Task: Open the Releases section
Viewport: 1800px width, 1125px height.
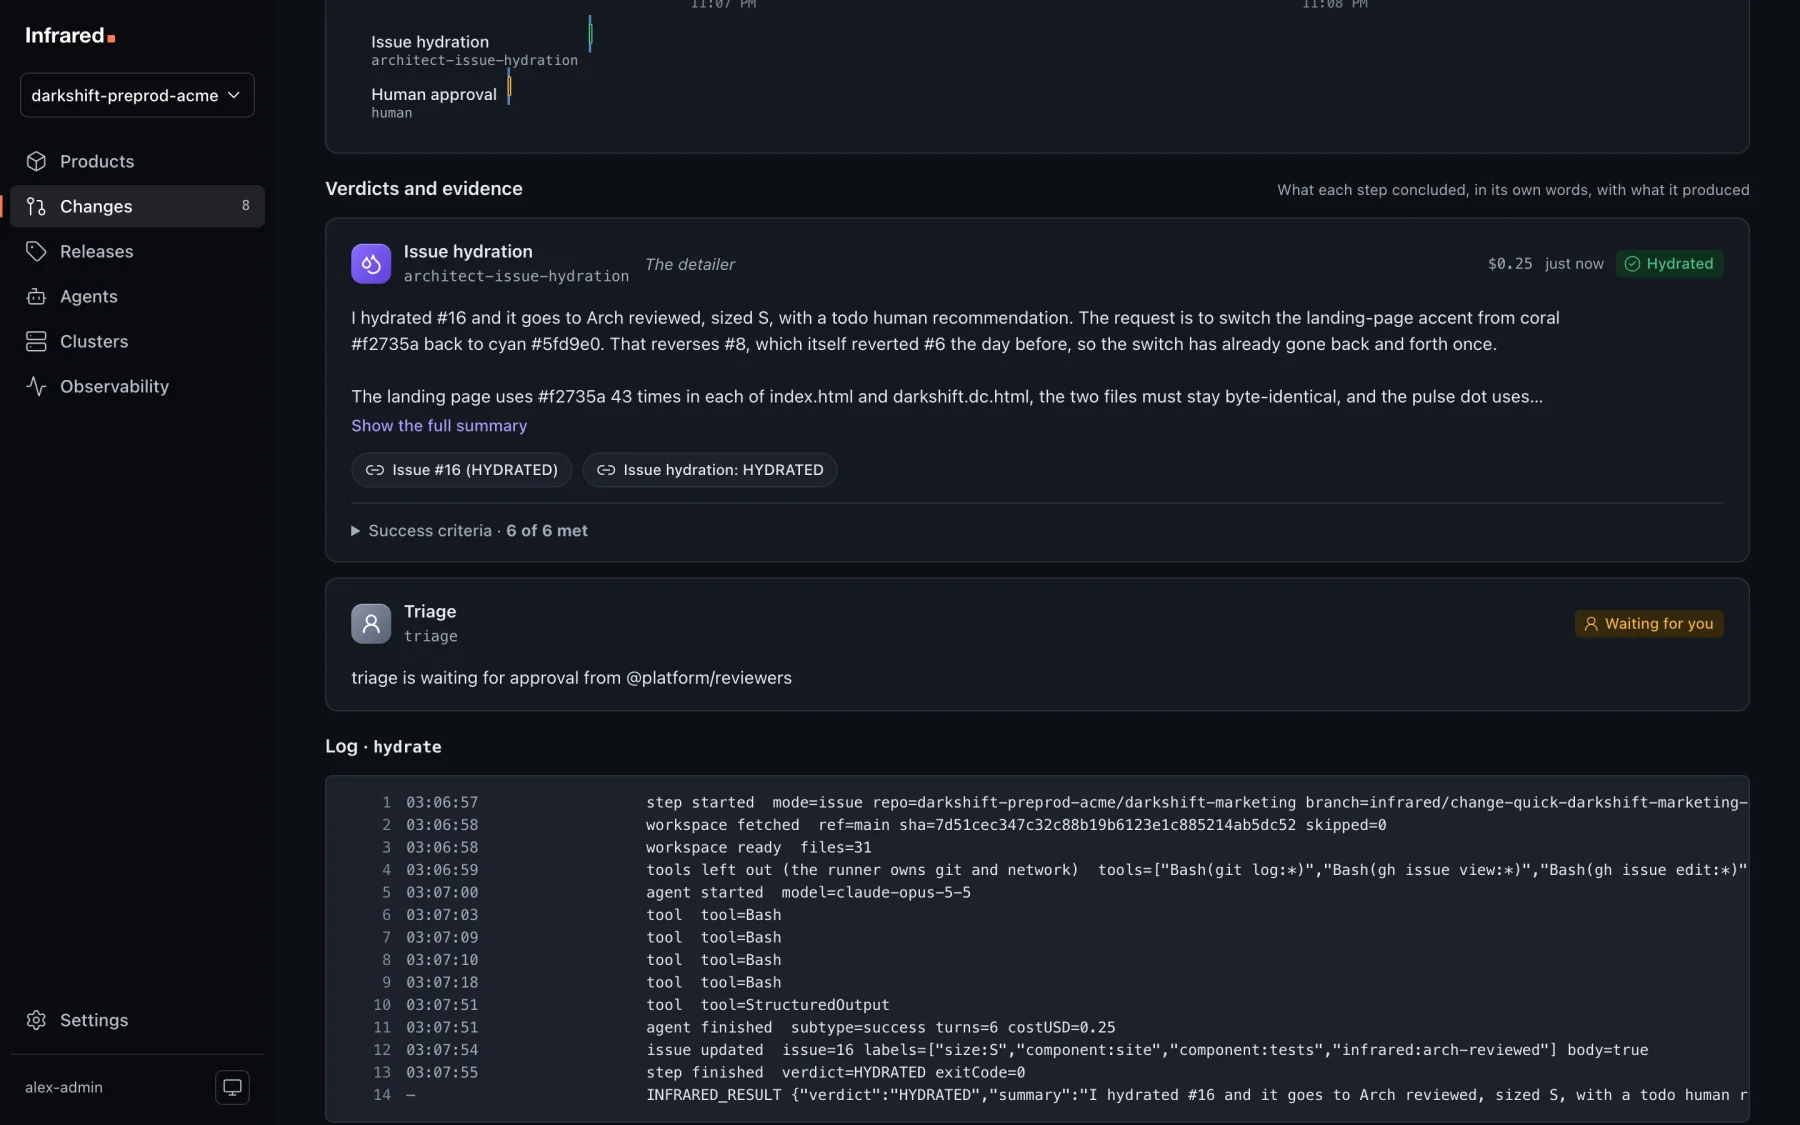Action: tap(137, 251)
